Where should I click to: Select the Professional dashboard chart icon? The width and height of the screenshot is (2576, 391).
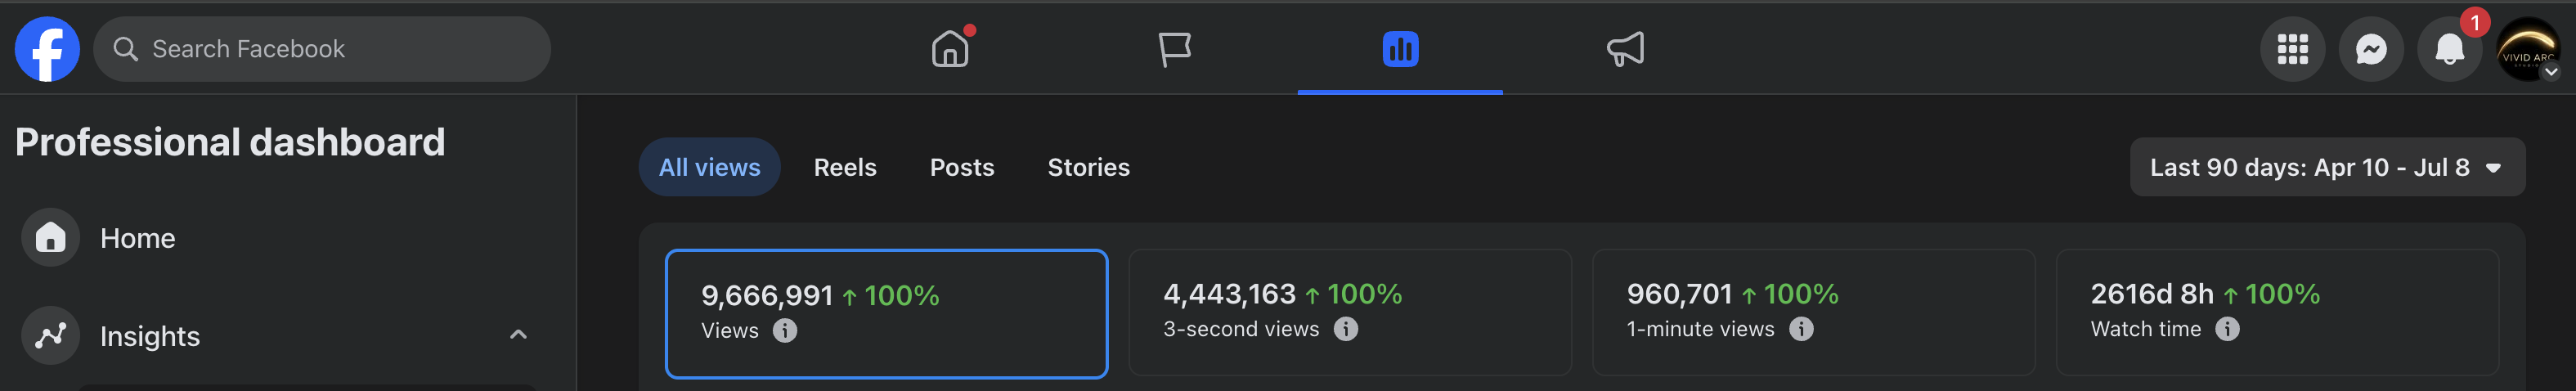[x=1400, y=49]
